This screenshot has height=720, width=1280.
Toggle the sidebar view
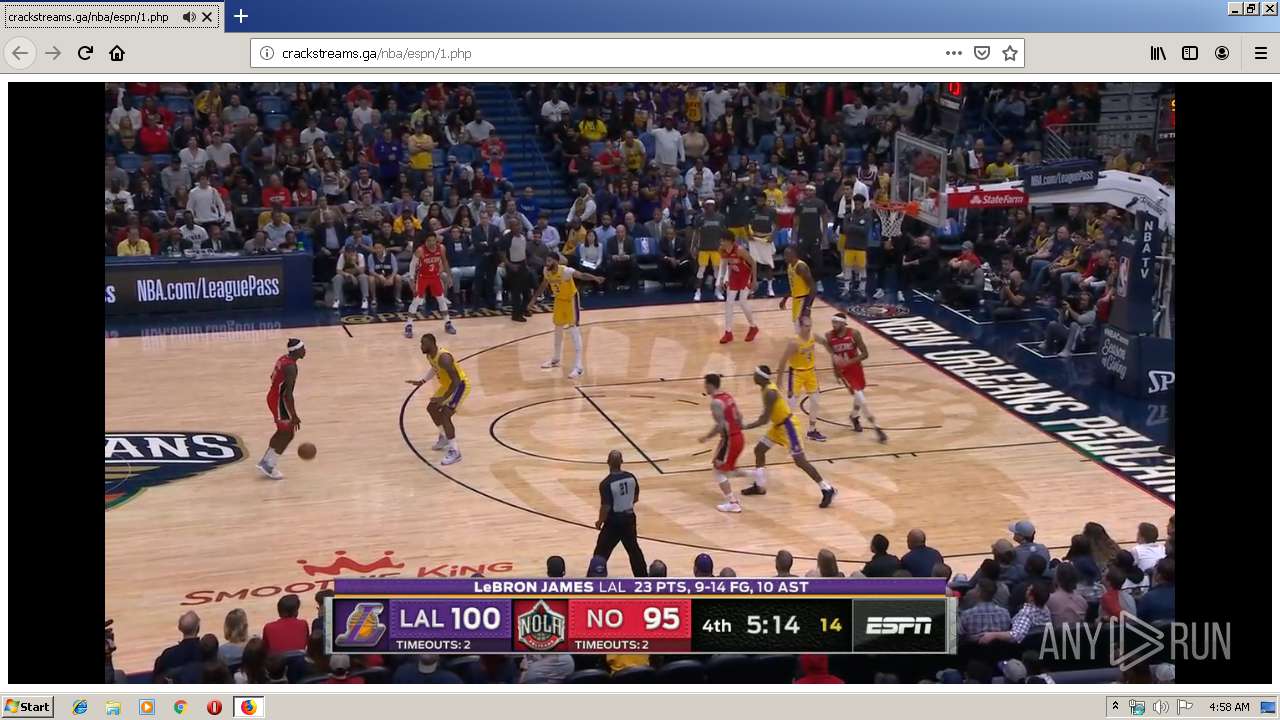pos(1190,53)
